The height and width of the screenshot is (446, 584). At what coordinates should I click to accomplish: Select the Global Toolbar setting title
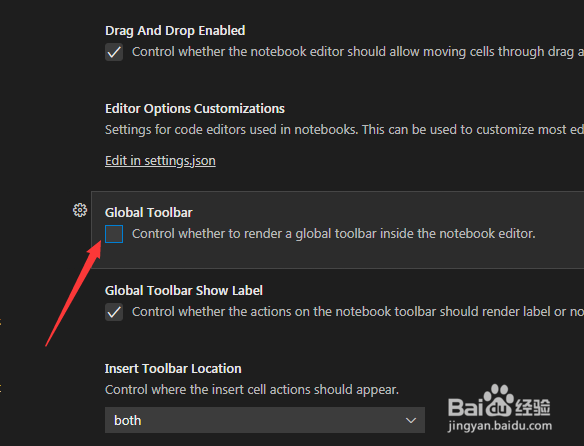pos(149,212)
